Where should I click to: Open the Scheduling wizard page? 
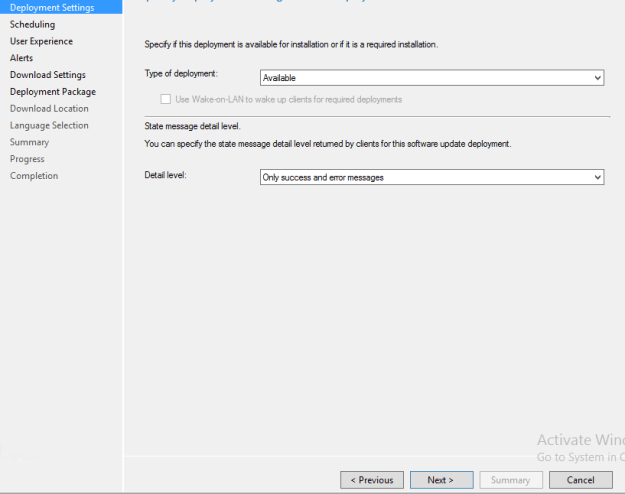[33, 24]
